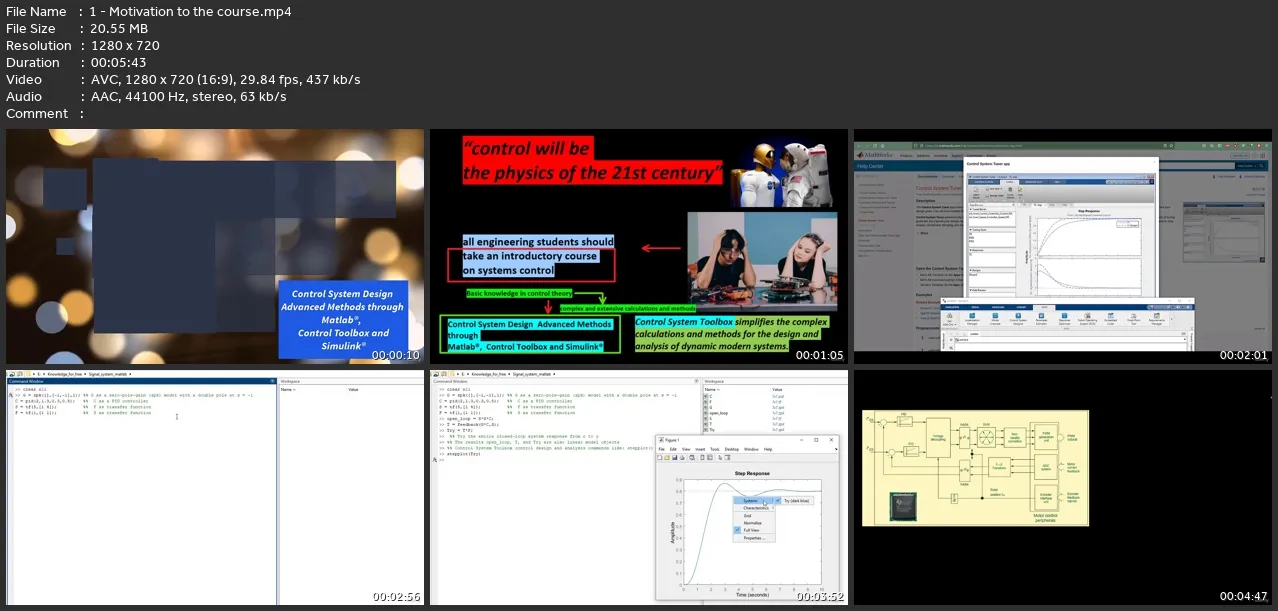Switch to APPS tab in Simulink window
This screenshot has height=611, width=1278.
pyautogui.click(x=1044, y=307)
